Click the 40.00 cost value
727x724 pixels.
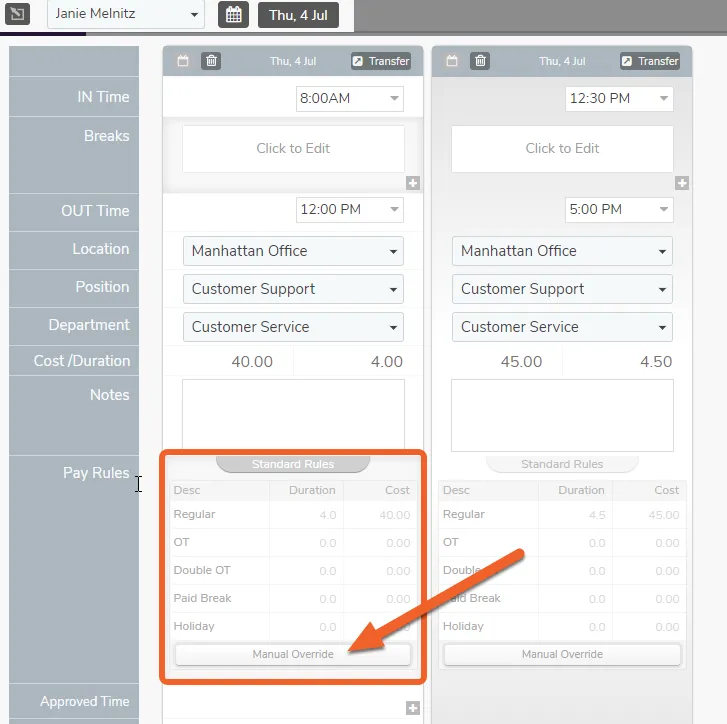(x=252, y=362)
